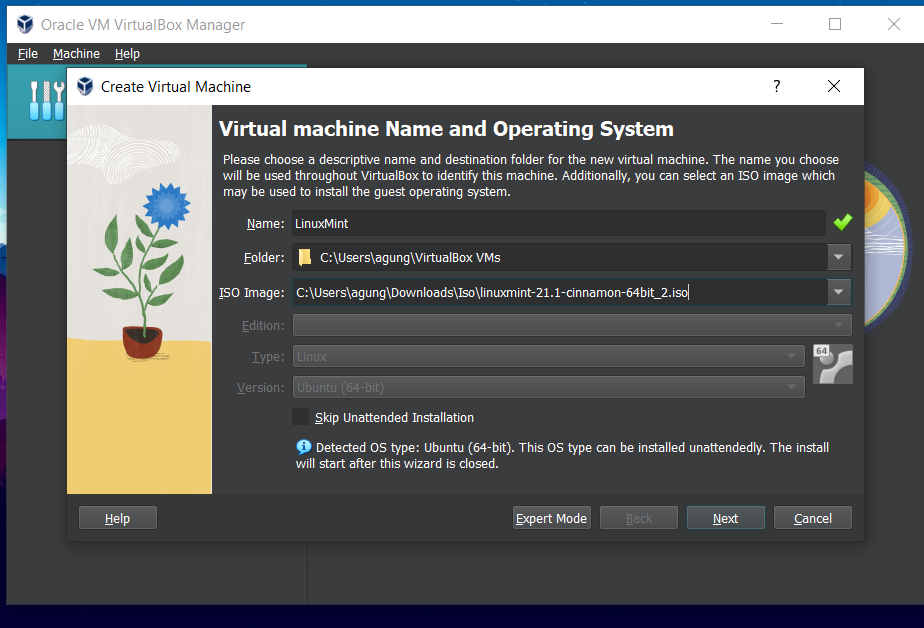Click the VirtualBox cube icon in dialog title
This screenshot has width=924, height=628.
[x=85, y=87]
